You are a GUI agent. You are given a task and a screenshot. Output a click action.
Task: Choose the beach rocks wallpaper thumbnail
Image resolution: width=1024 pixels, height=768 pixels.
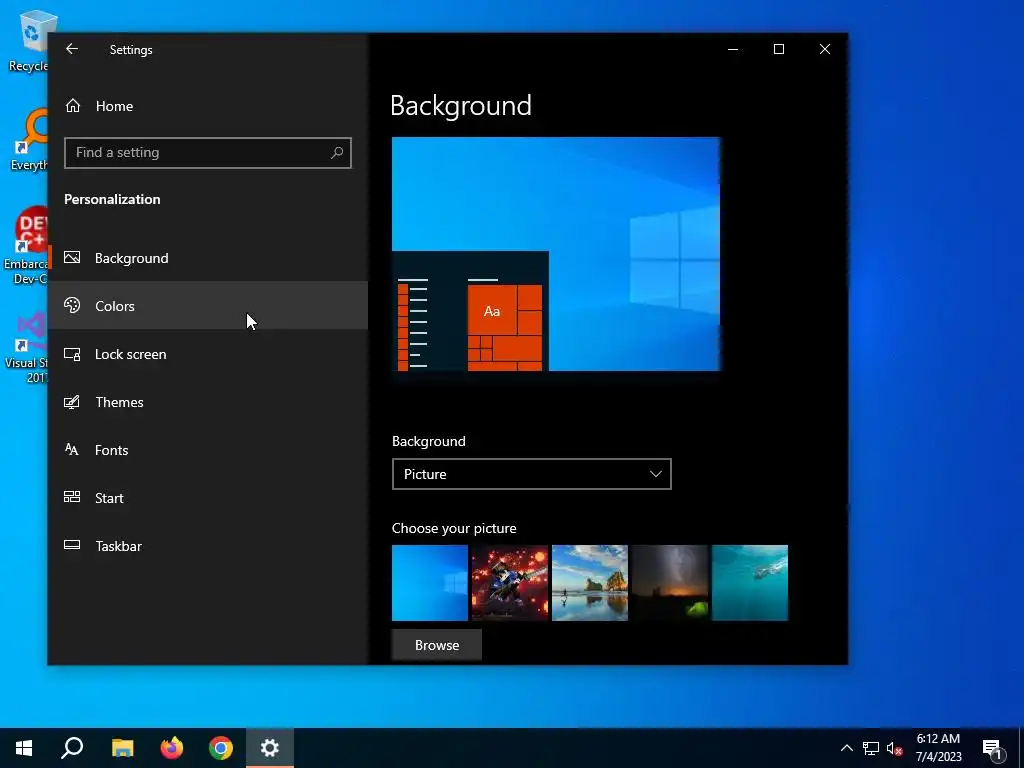coord(590,583)
